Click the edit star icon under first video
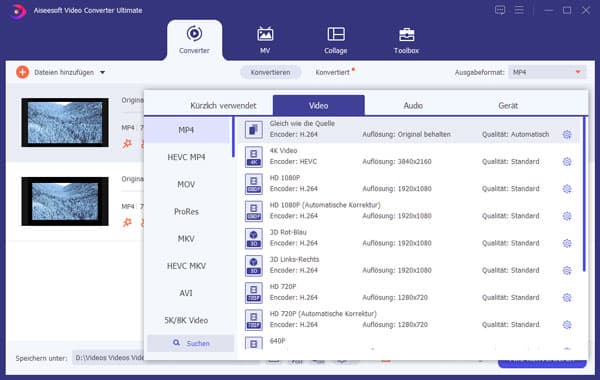 tap(127, 144)
